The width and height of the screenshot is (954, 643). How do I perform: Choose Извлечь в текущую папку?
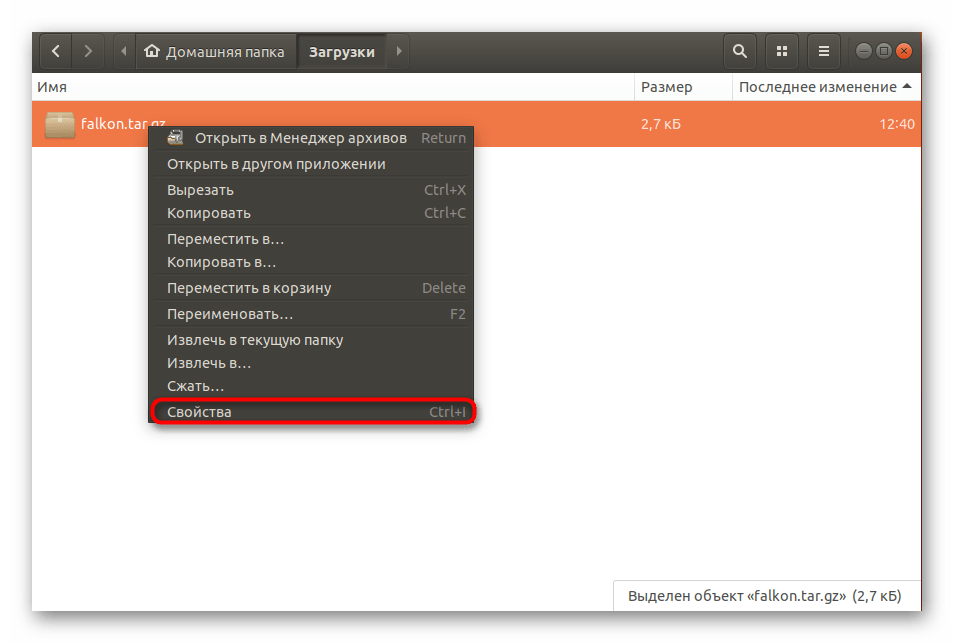pos(255,340)
